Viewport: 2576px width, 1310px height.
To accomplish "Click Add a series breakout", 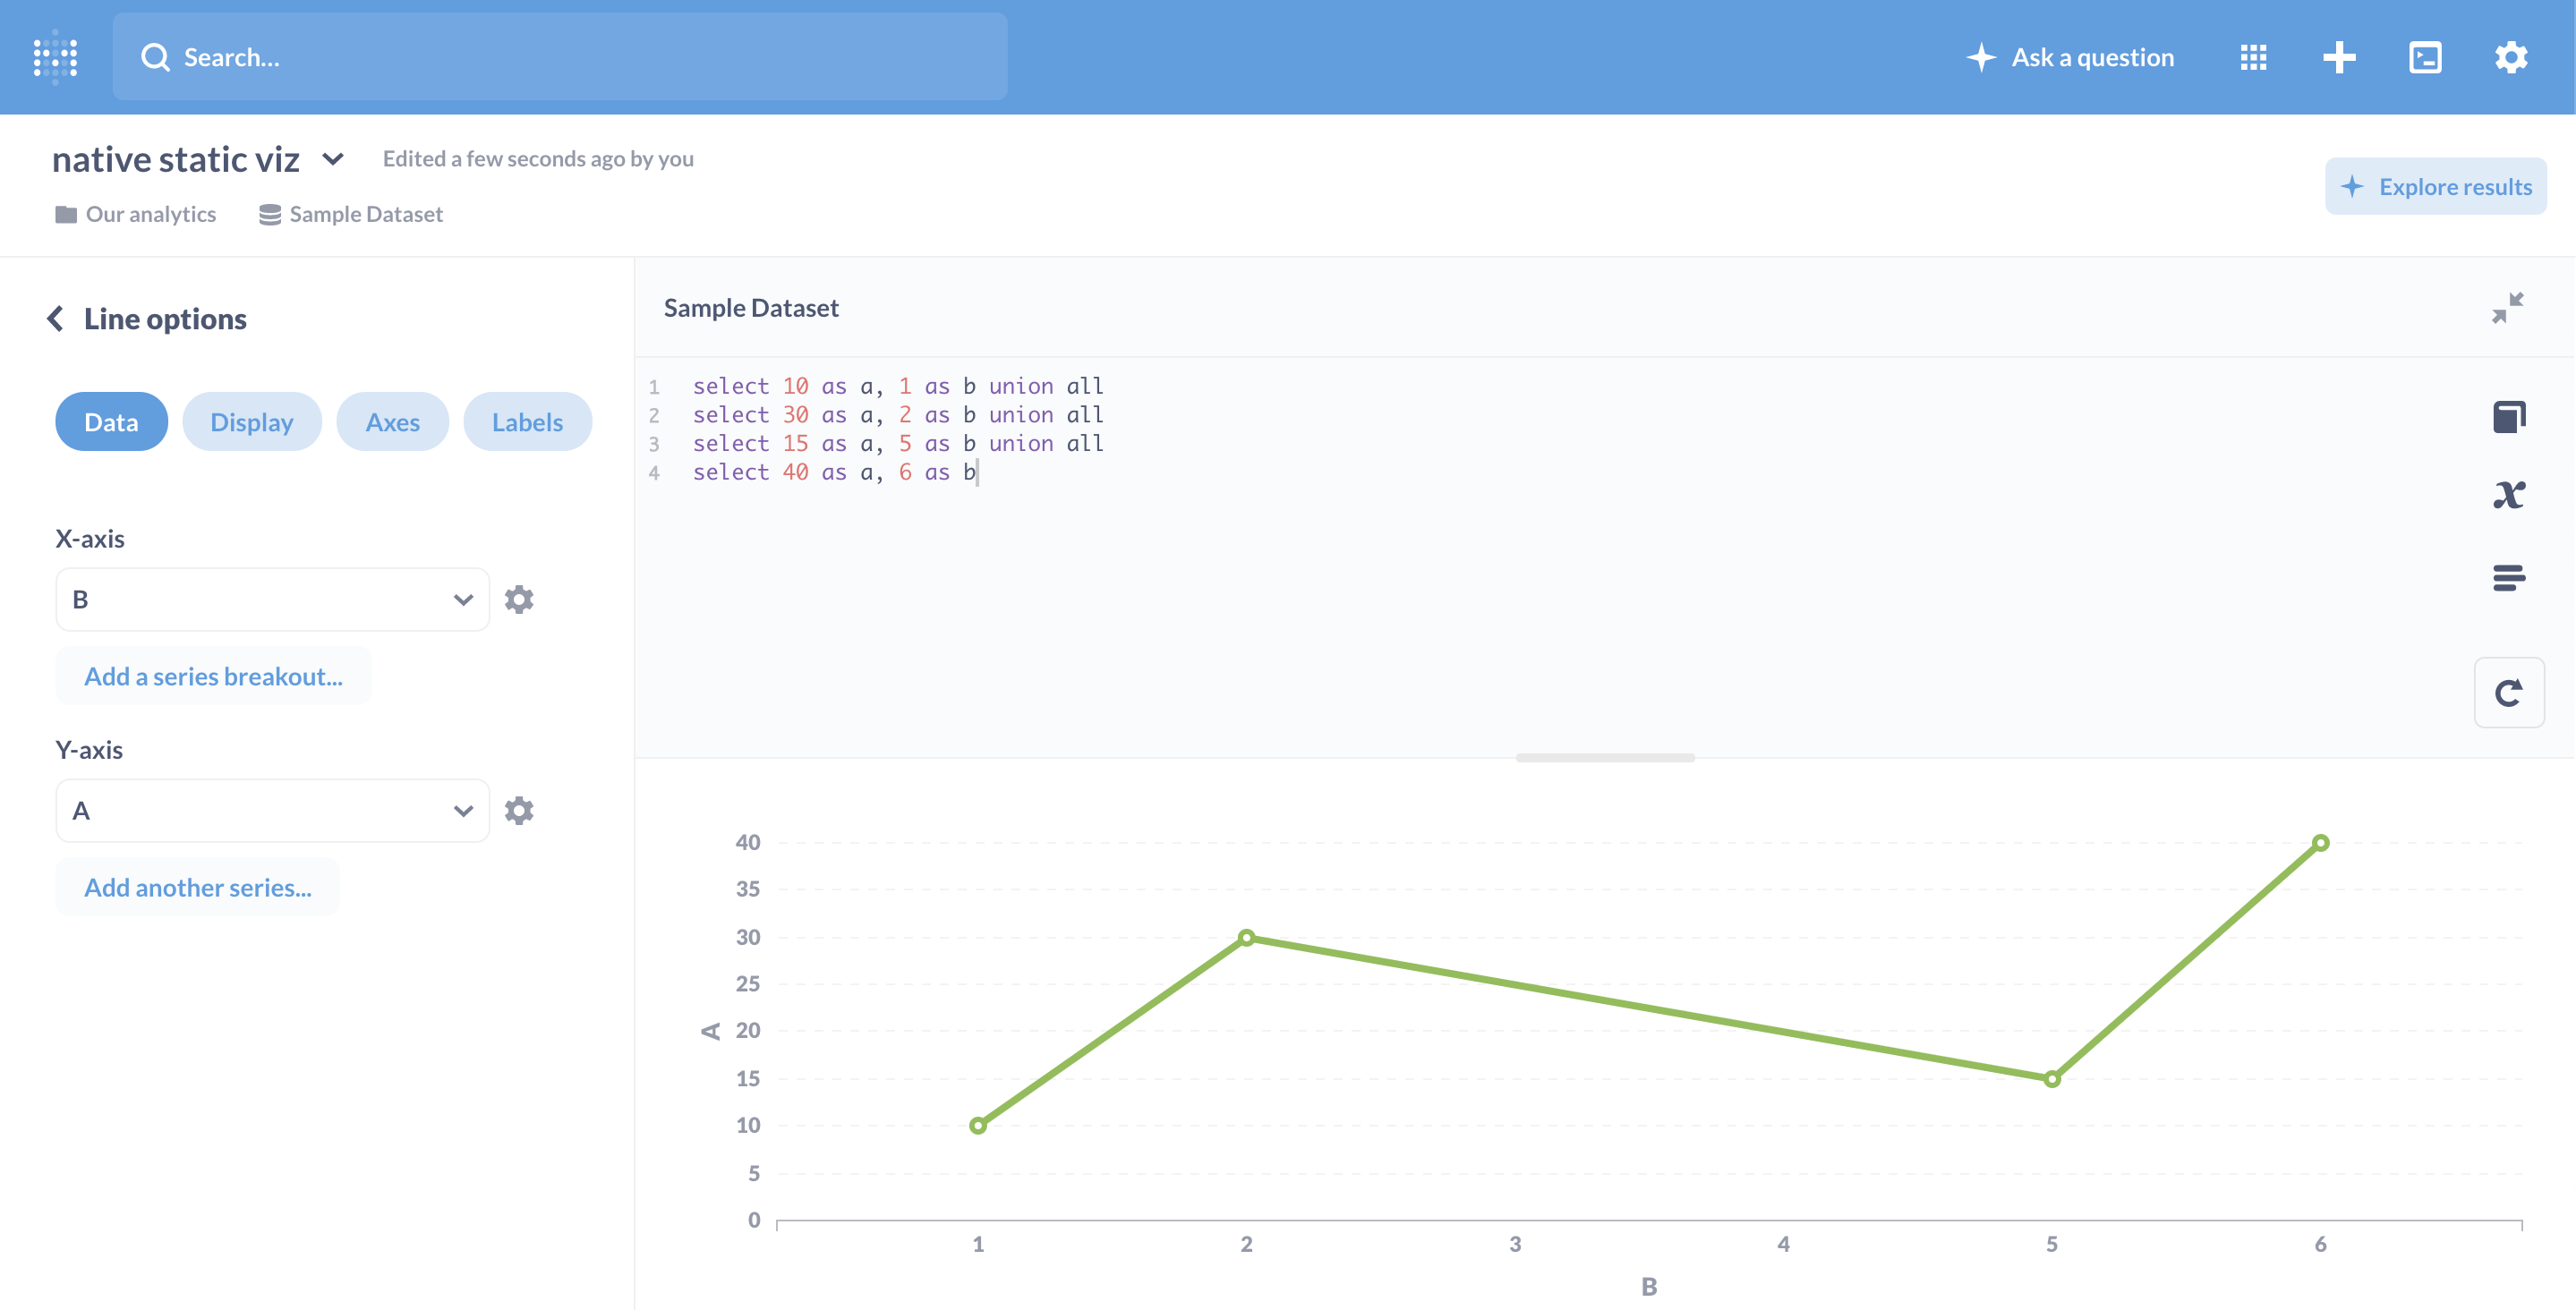I will coord(213,676).
